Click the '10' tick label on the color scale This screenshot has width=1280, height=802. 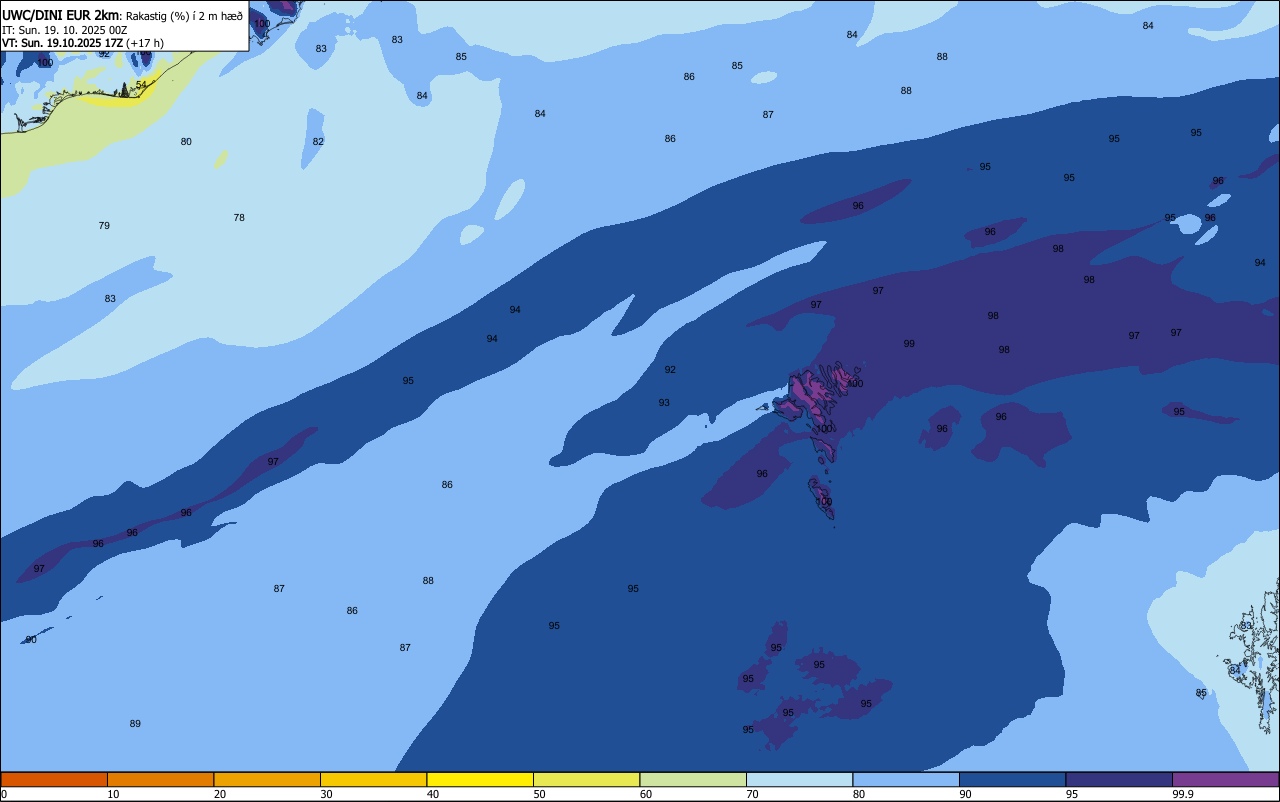pyautogui.click(x=113, y=794)
